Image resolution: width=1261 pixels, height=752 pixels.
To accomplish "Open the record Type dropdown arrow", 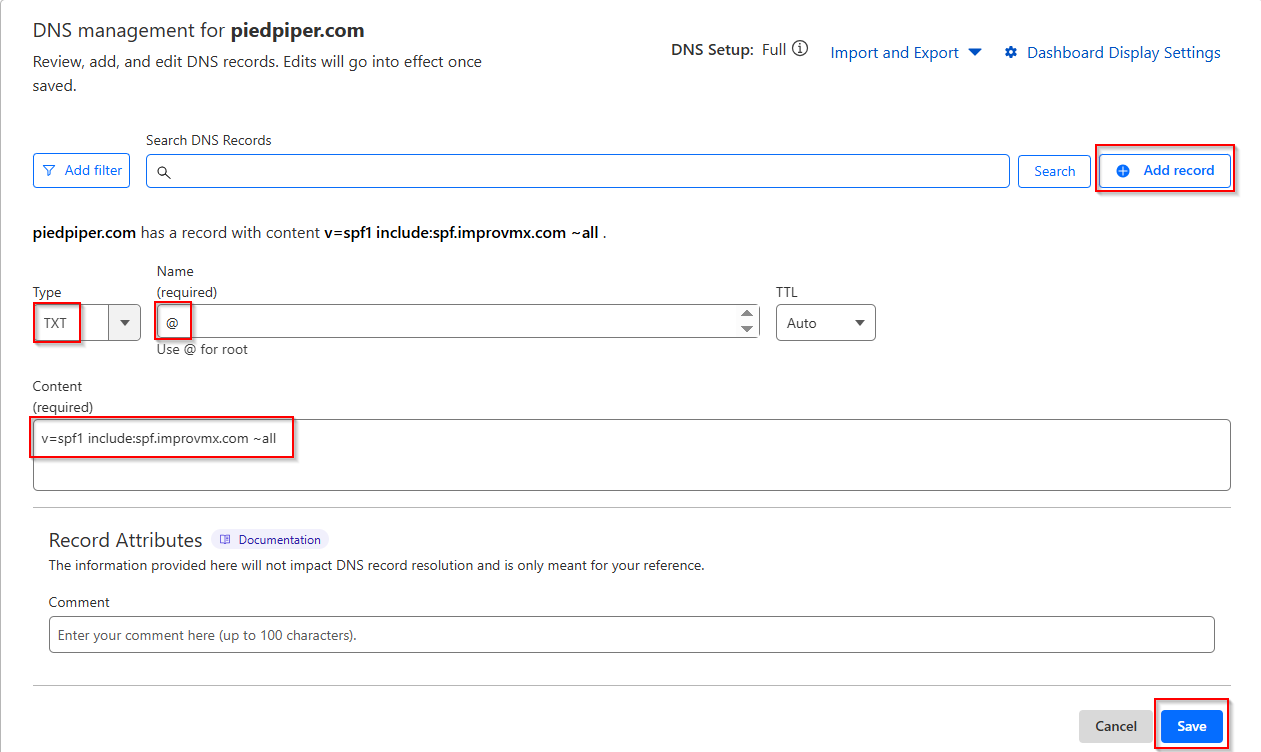I will pyautogui.click(x=125, y=323).
